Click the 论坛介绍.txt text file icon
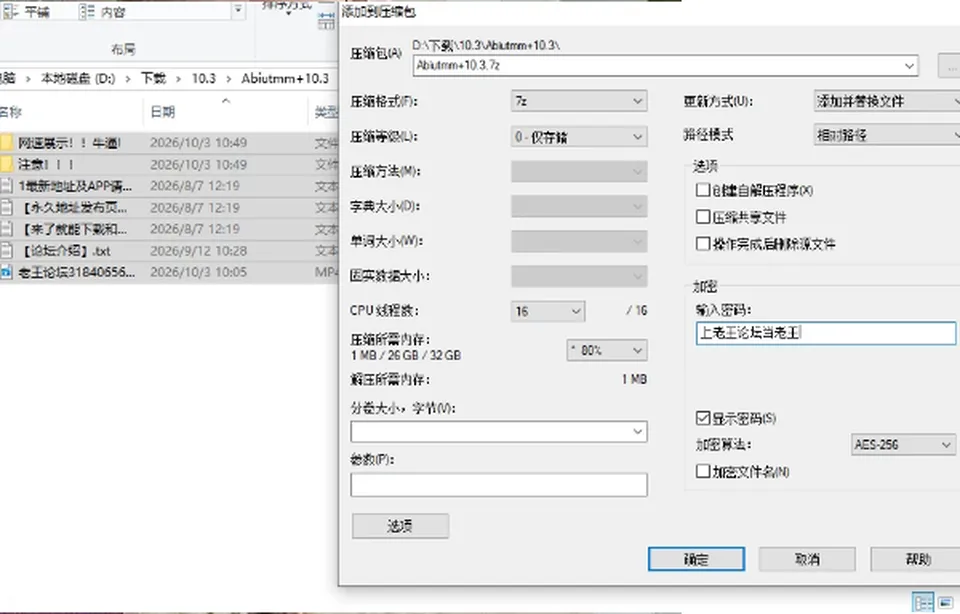The width and height of the screenshot is (960, 614). [x=6, y=250]
